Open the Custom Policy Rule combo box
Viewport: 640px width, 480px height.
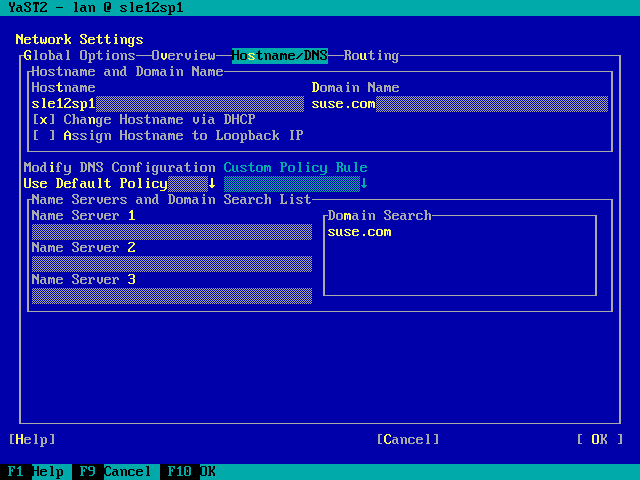tap(295, 184)
